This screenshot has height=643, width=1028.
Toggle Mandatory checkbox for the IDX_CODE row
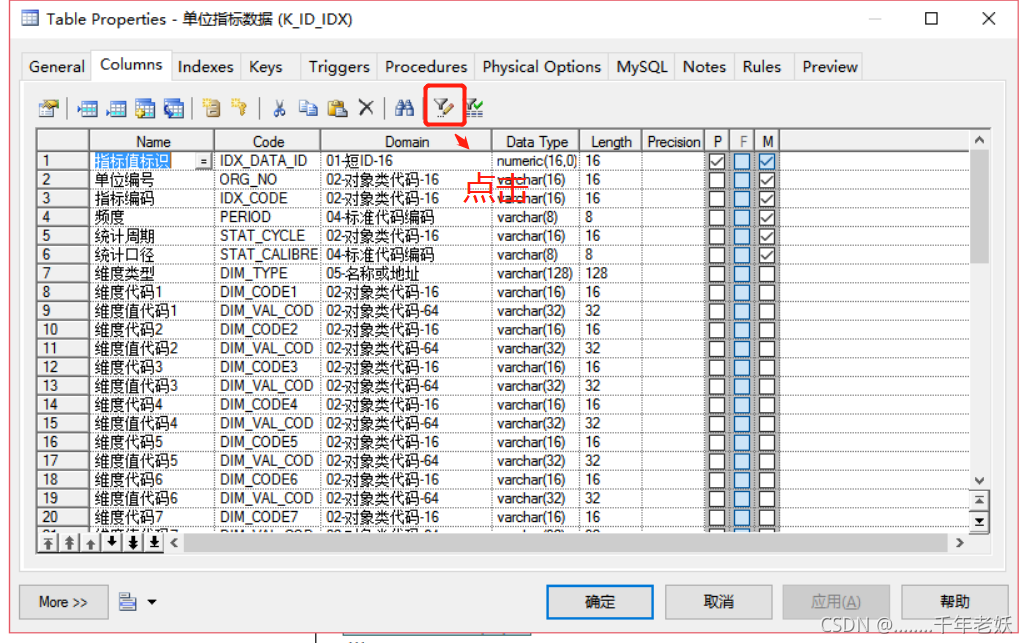click(x=767, y=199)
